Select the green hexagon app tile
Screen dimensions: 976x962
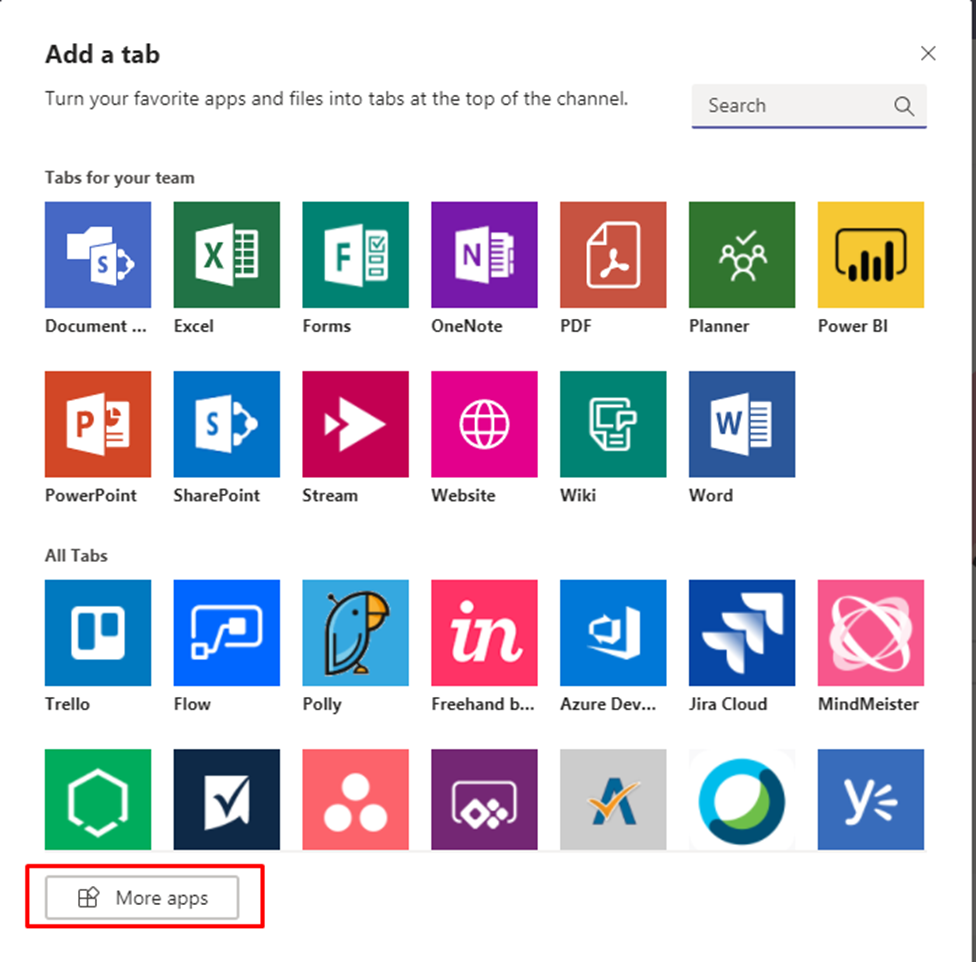98,800
